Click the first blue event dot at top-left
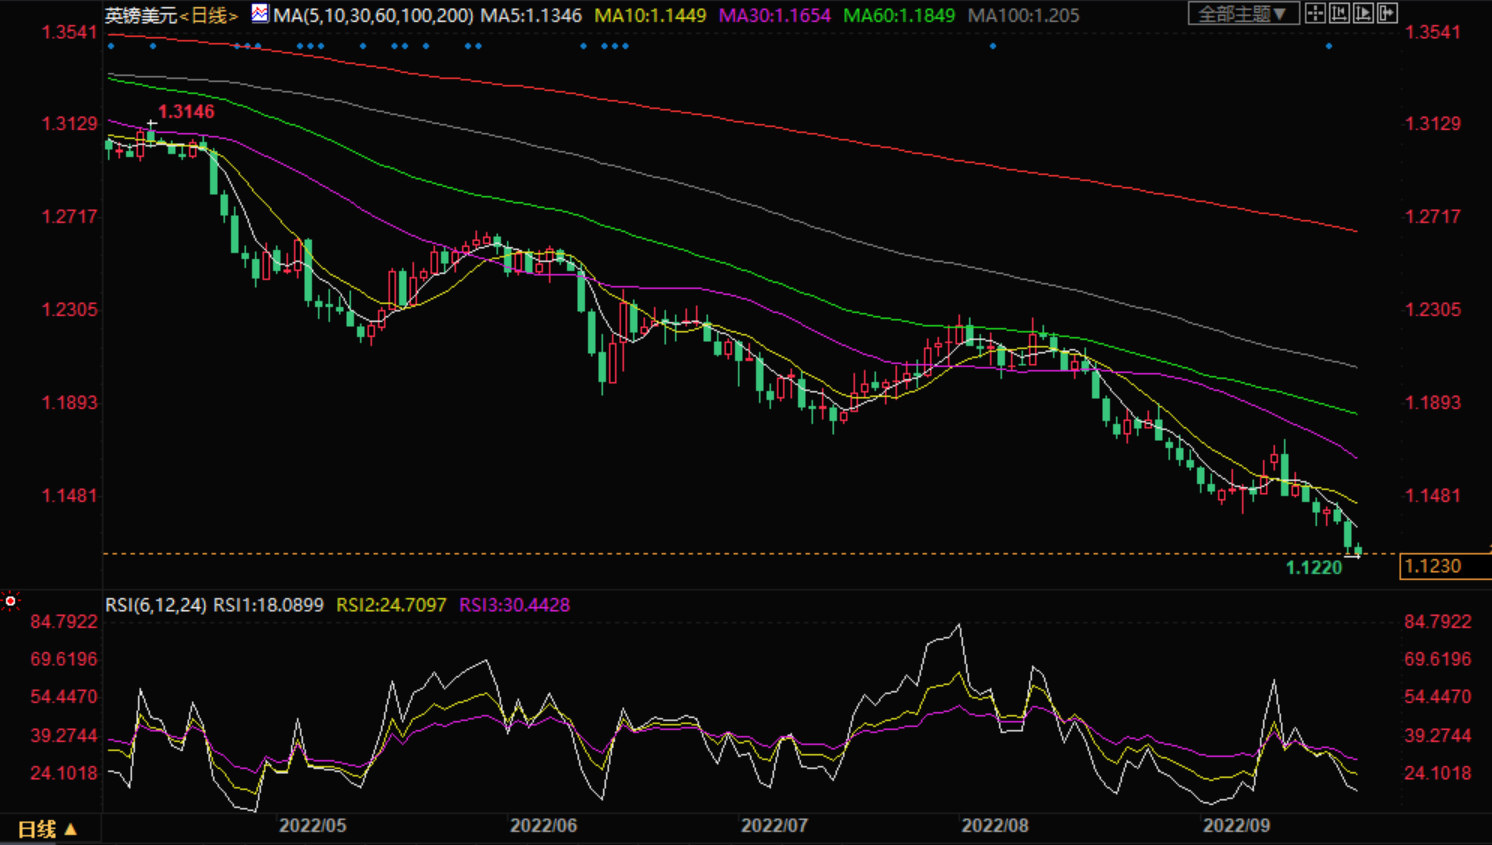This screenshot has height=845, width=1492. pyautogui.click(x=111, y=46)
